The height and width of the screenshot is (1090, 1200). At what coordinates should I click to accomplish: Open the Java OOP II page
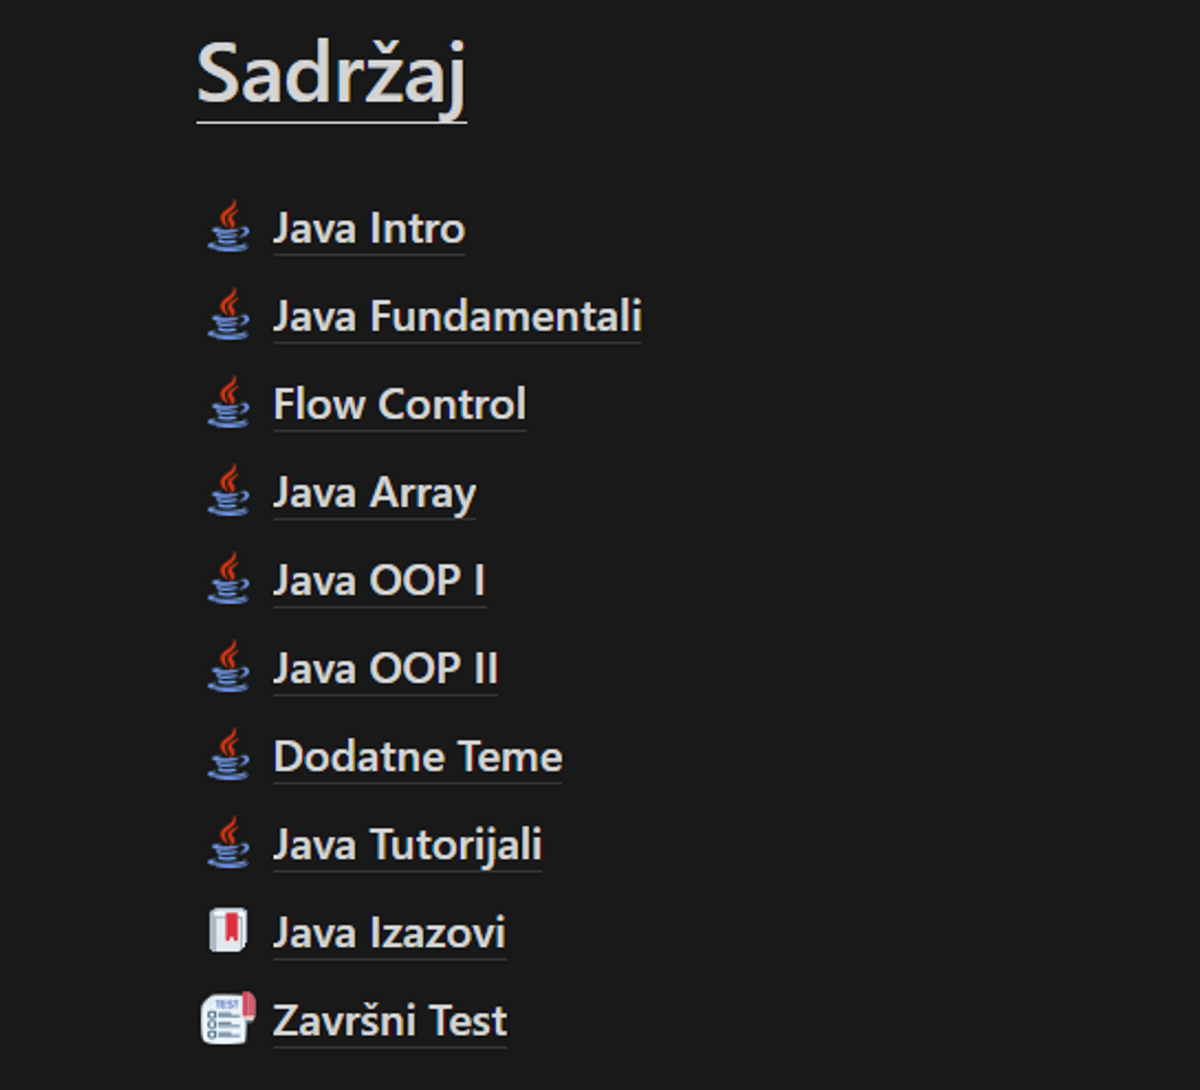[x=385, y=669]
